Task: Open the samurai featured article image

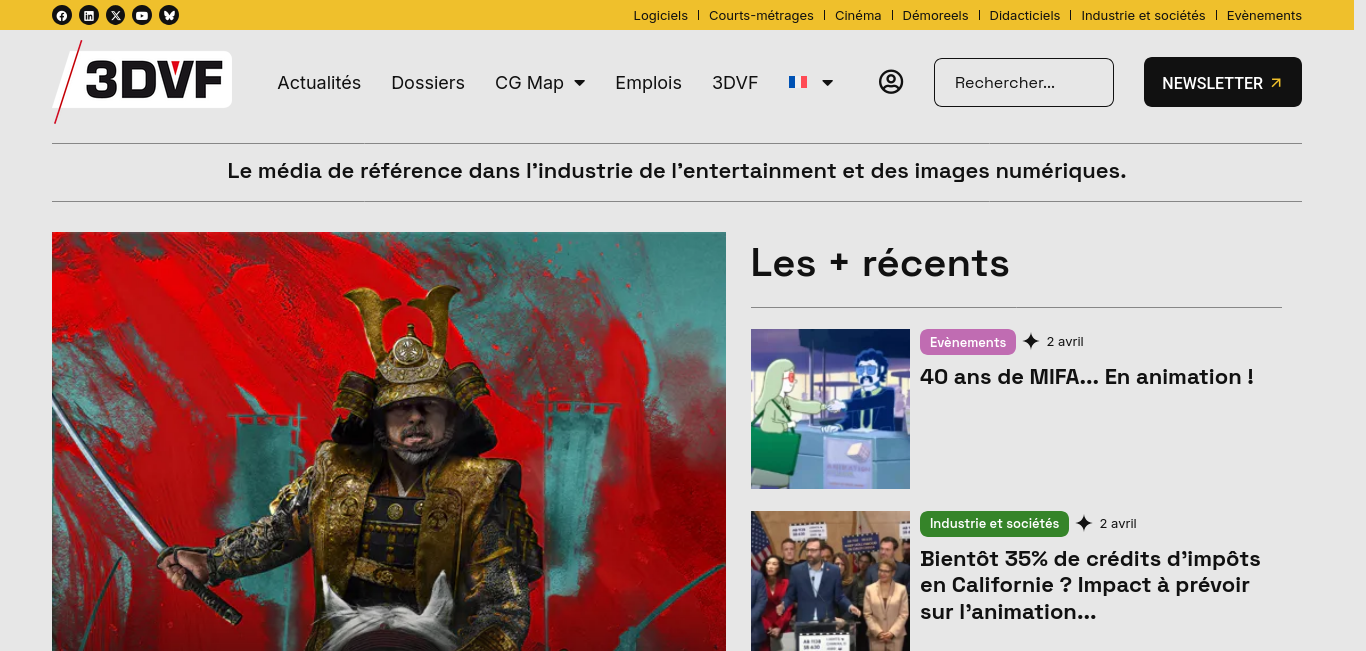Action: tap(389, 441)
